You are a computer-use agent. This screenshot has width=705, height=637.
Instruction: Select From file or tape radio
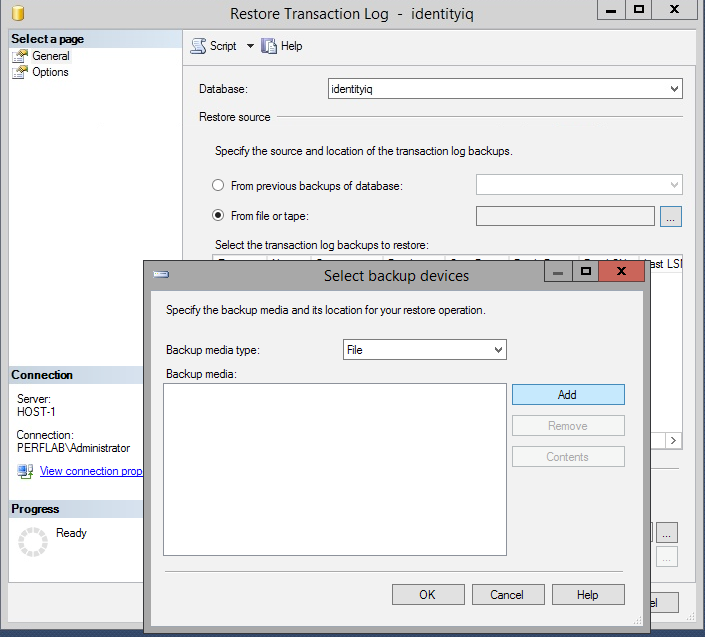(218, 215)
